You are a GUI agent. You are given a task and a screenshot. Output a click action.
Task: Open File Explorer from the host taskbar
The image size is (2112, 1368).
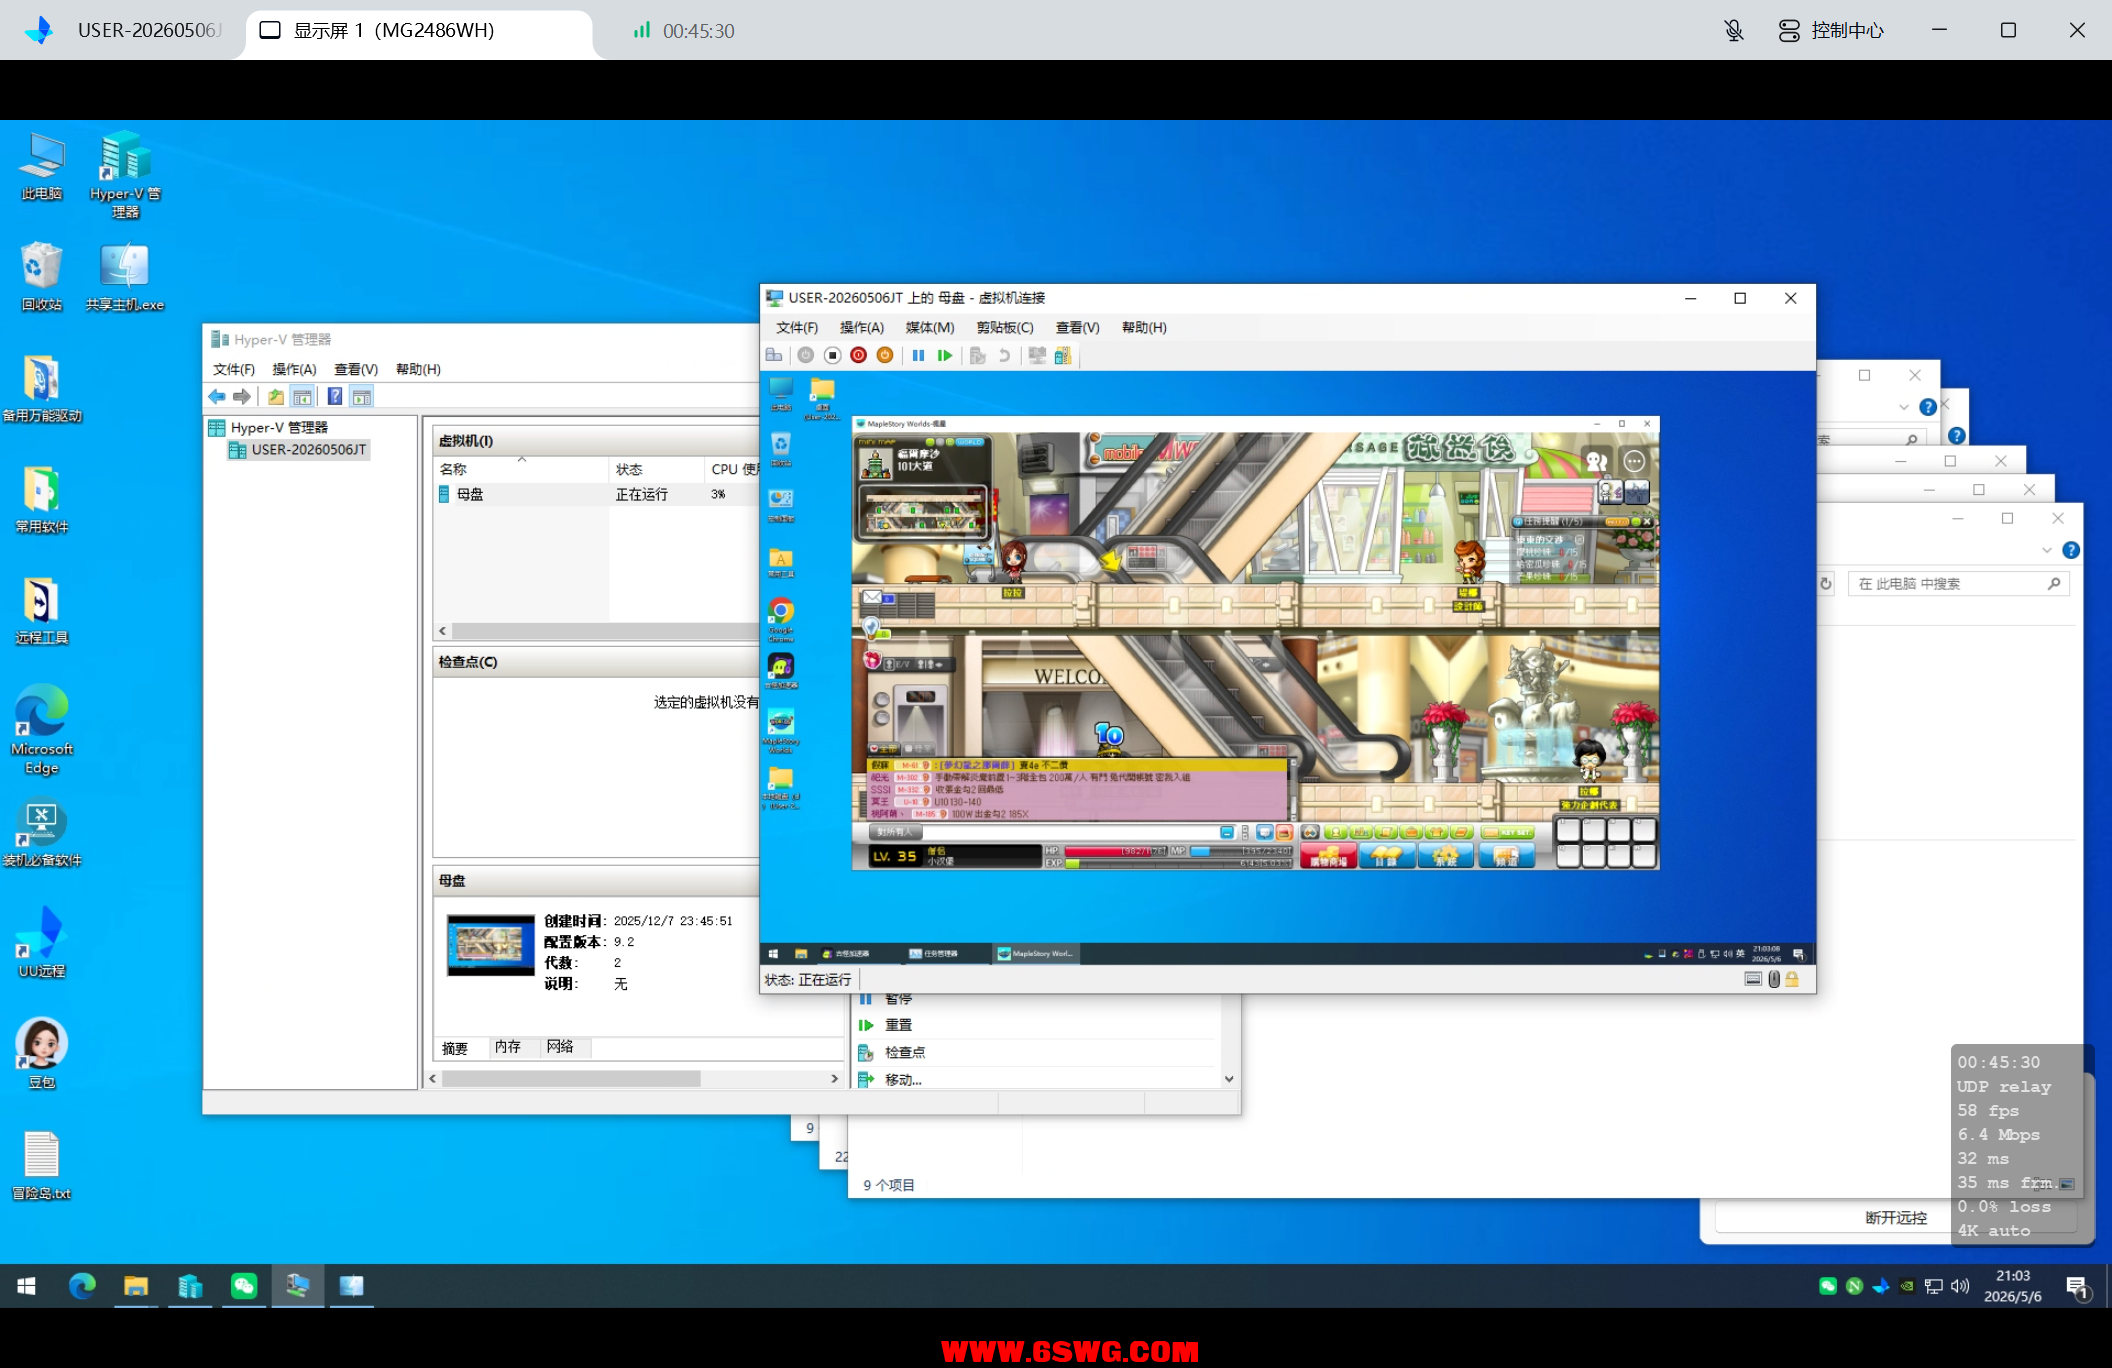tap(136, 1286)
